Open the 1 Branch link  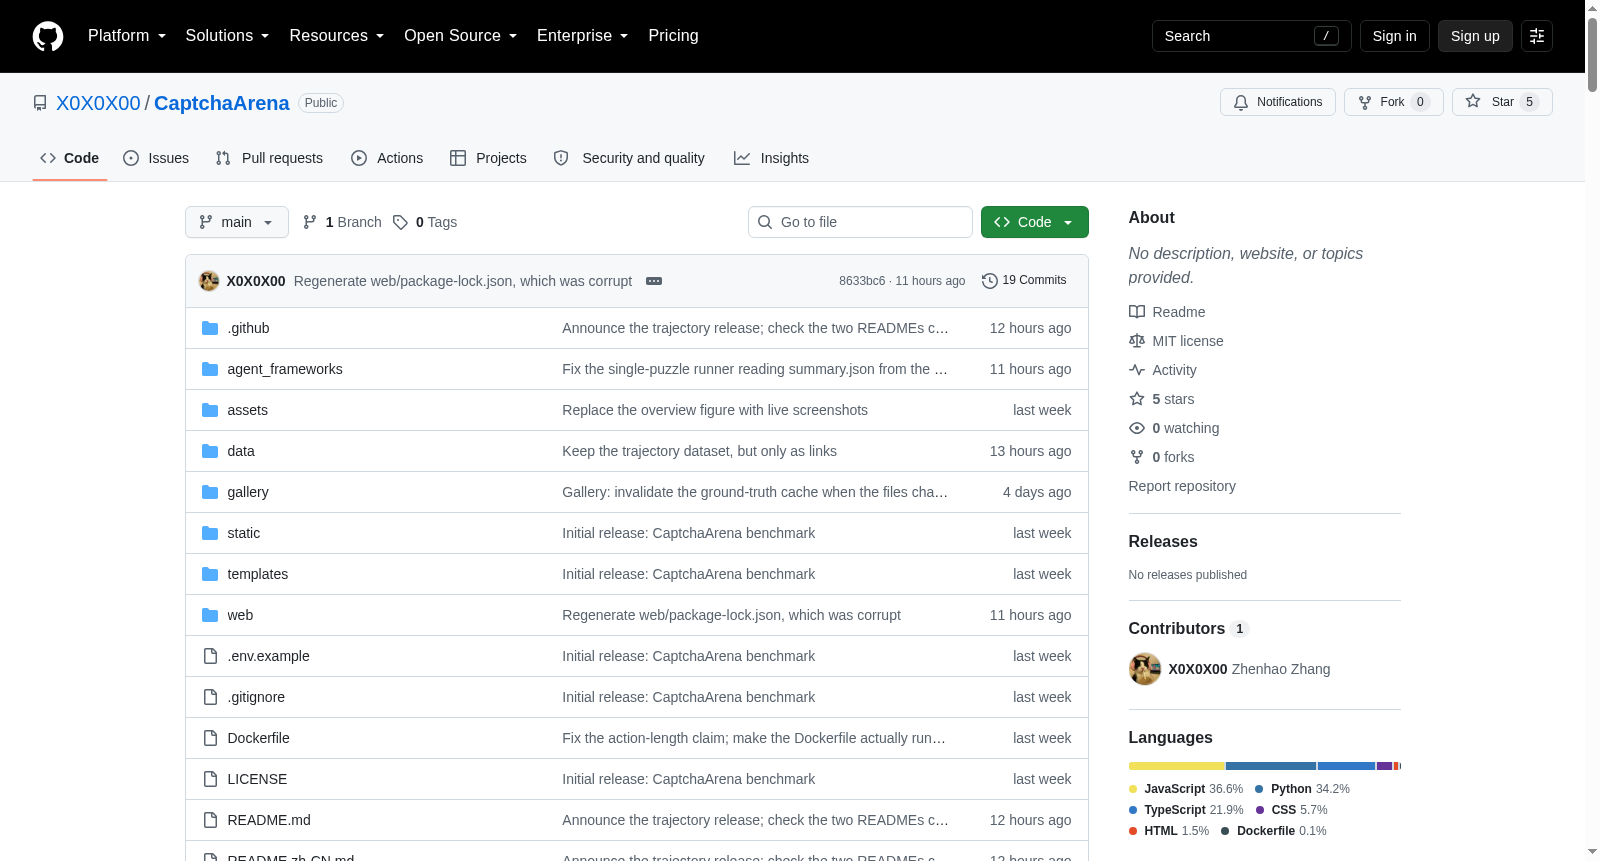(x=342, y=222)
